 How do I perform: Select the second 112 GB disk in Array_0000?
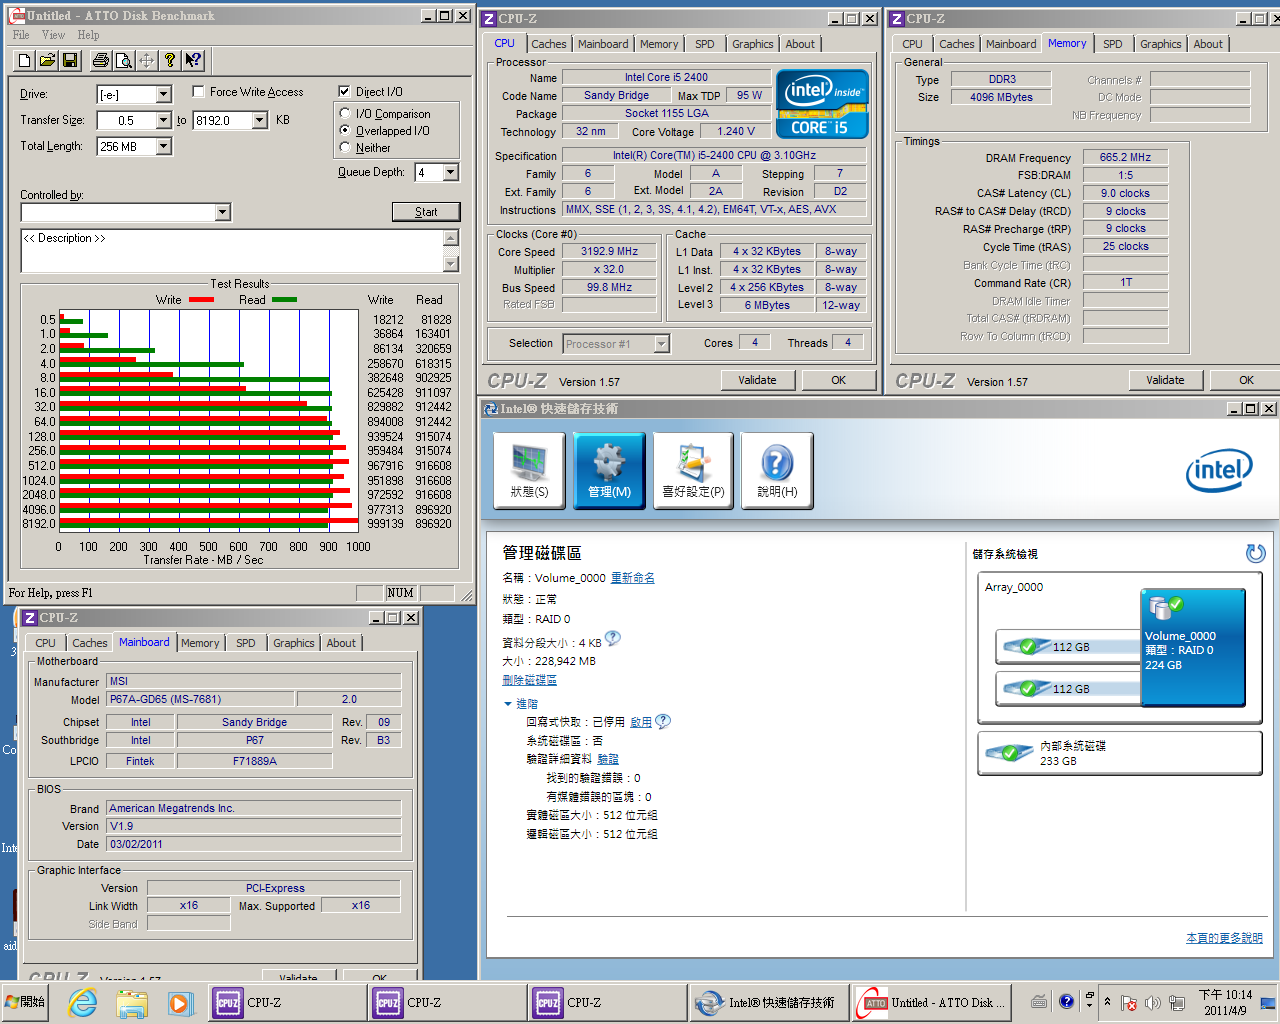click(x=1068, y=689)
